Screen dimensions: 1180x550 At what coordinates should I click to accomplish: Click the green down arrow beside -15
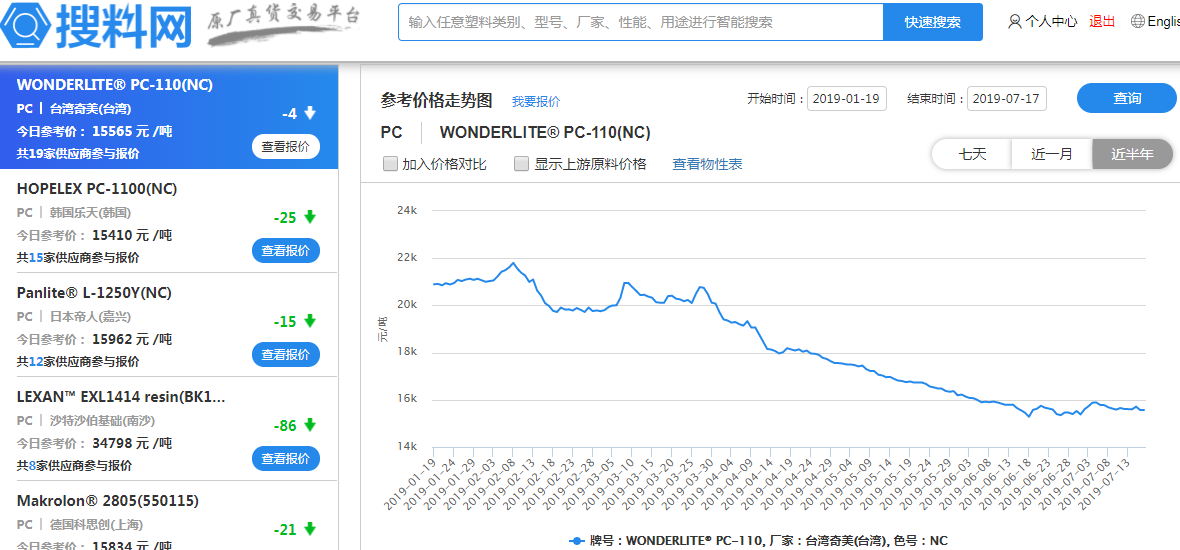tap(310, 321)
